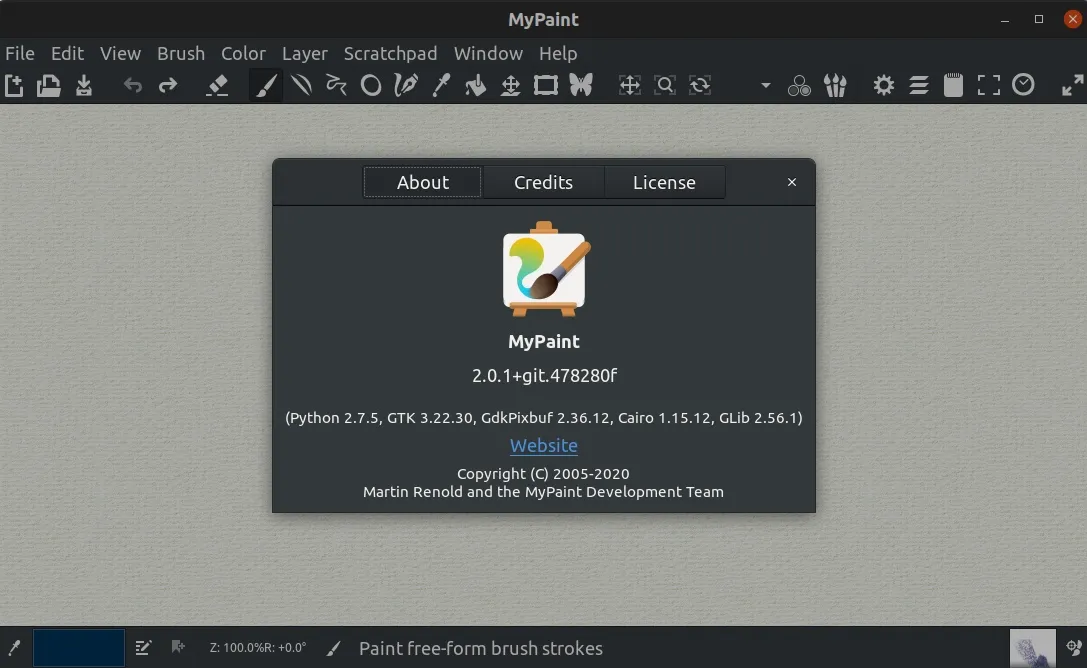Open the brush list with the brushes icon
Screen dimensions: 1087x668
(835, 85)
